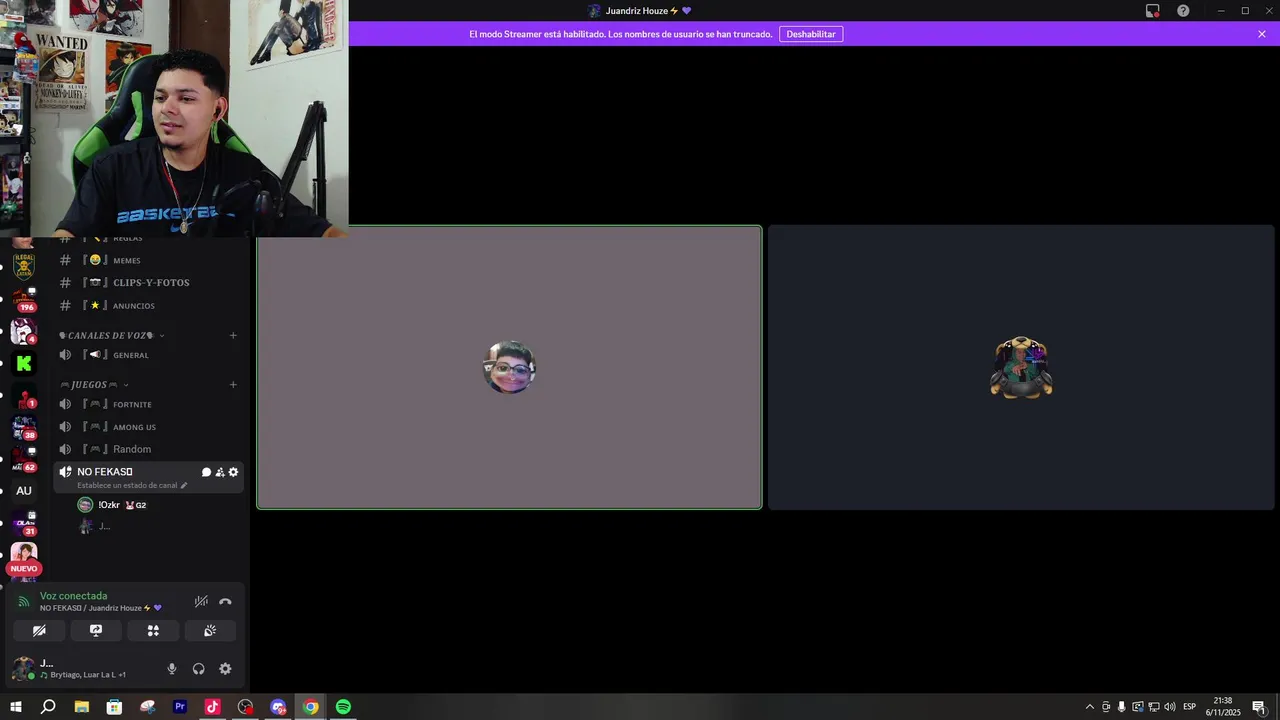Start an activity from voice panel
Viewport: 1280px width, 720px height.
click(153, 631)
